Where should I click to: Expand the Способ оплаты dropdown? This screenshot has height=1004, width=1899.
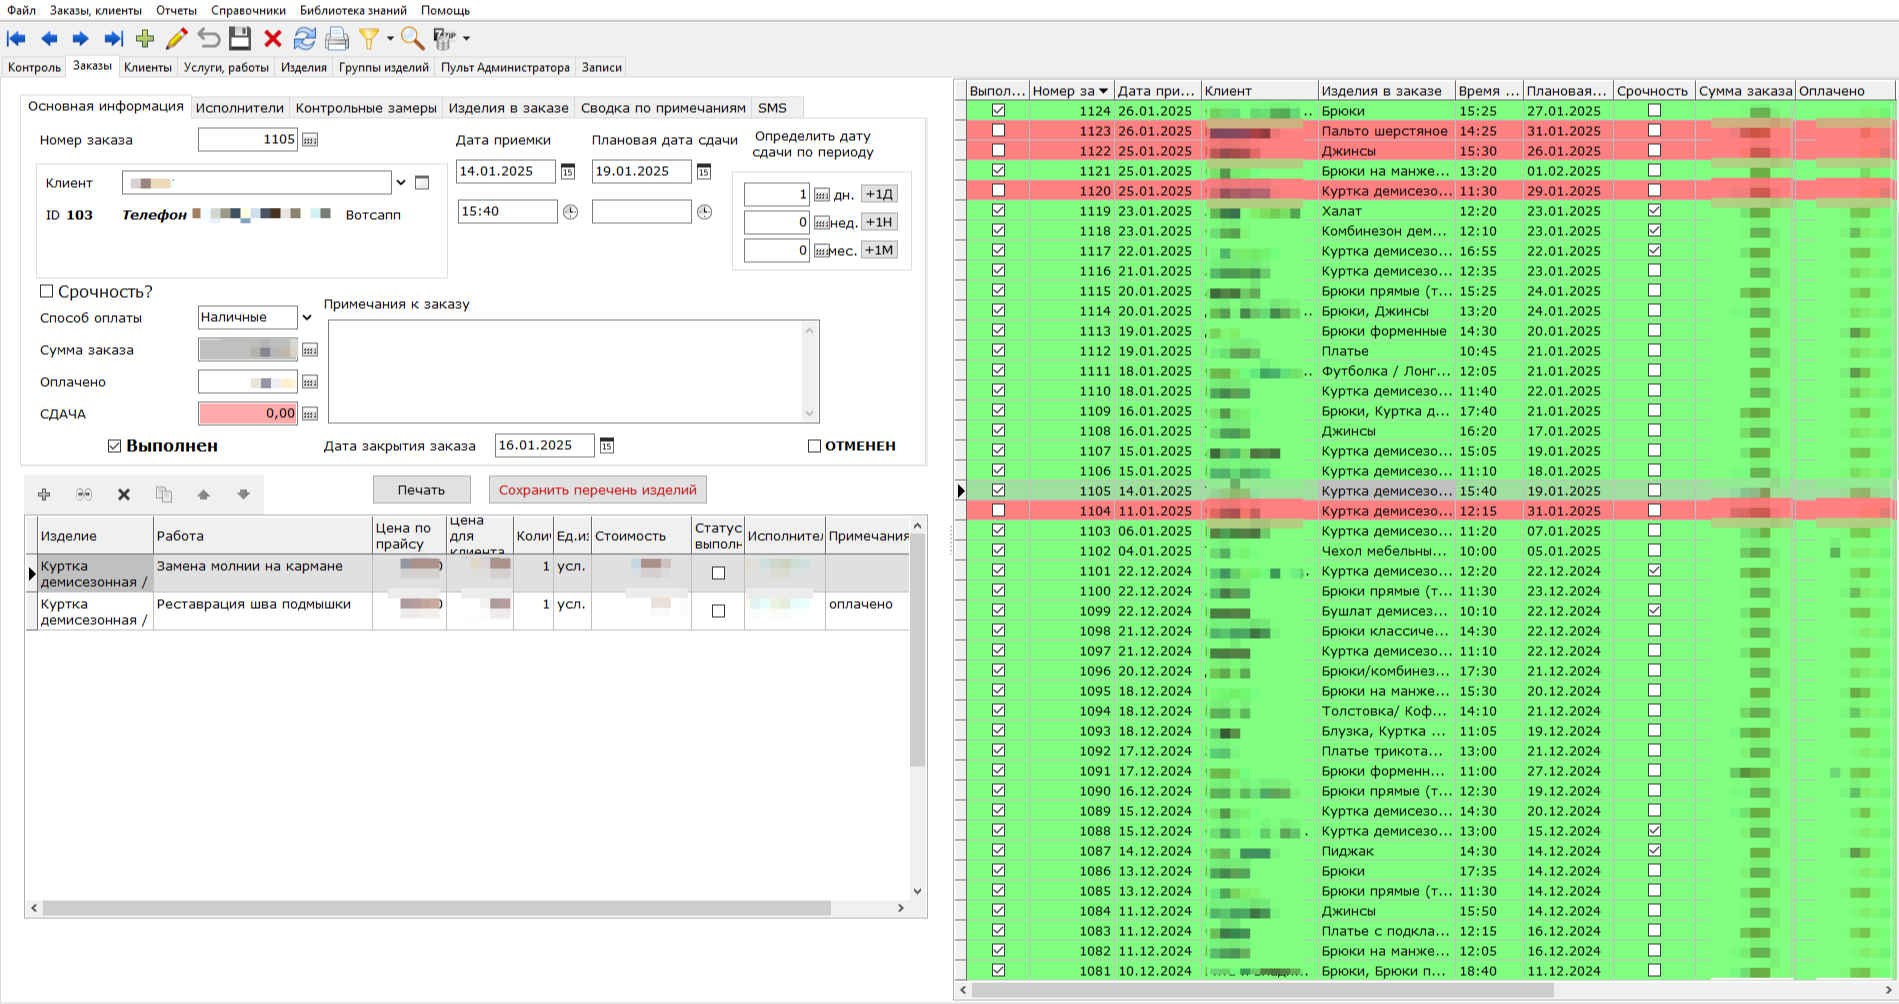coord(307,318)
